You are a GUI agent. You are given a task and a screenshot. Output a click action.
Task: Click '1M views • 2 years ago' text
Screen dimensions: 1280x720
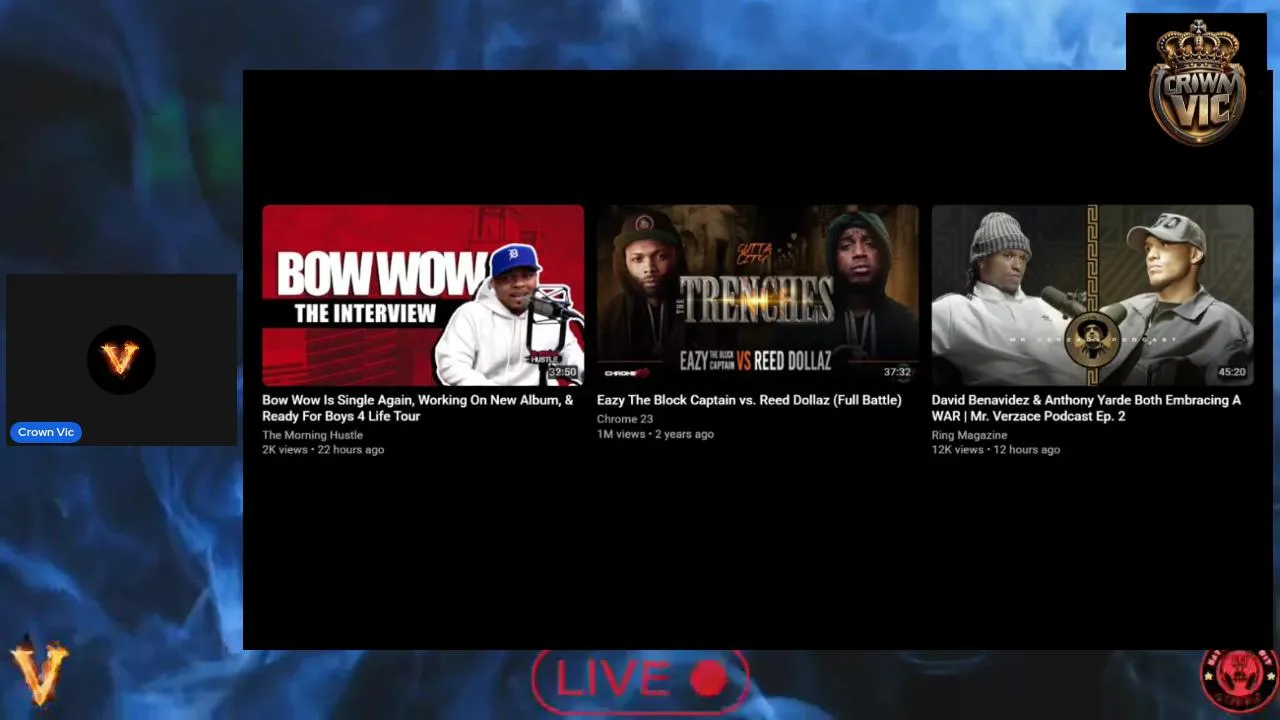pos(655,434)
